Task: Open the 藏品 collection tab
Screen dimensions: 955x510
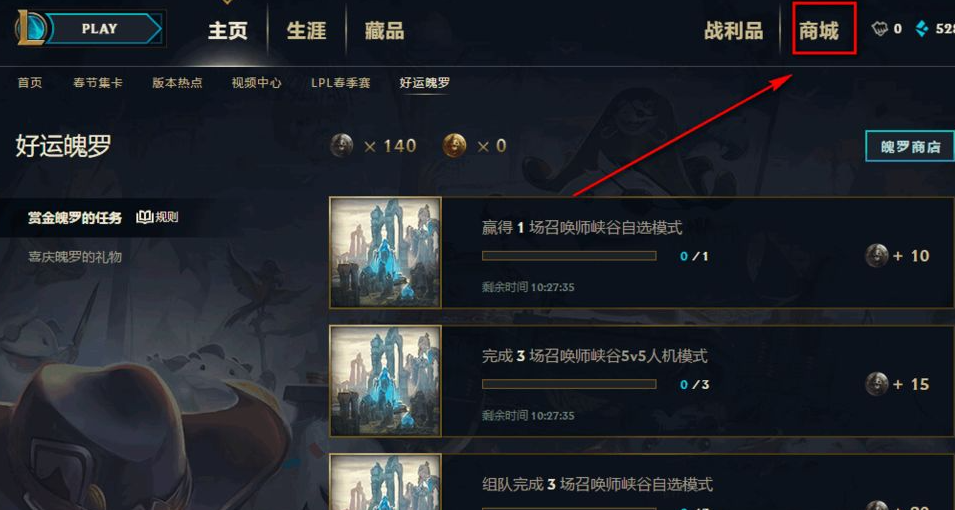Action: coord(384,30)
